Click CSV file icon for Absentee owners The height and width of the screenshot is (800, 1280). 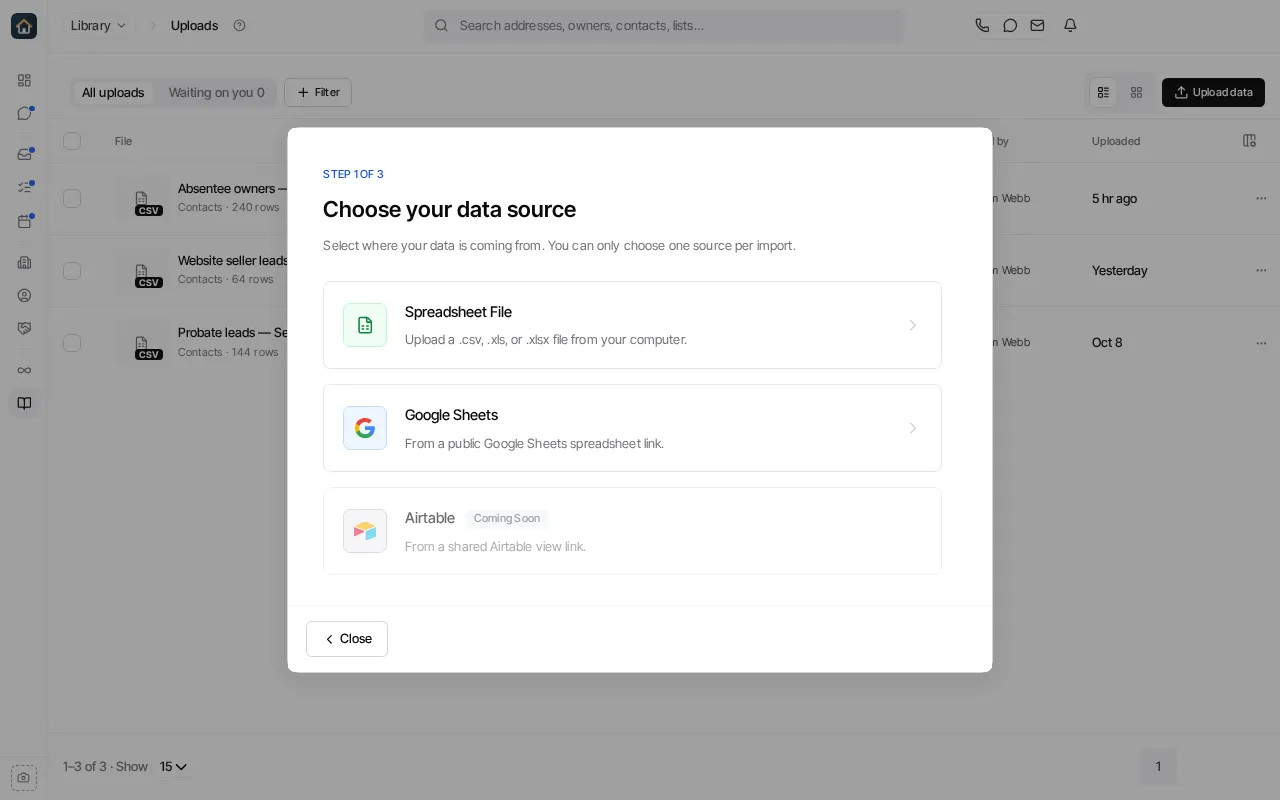(x=142, y=199)
